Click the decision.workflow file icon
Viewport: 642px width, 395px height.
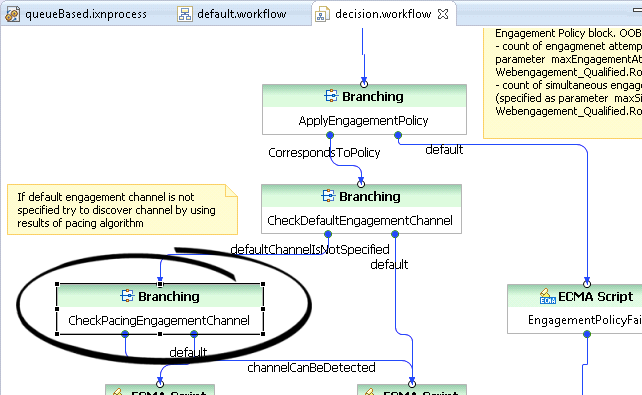322,14
